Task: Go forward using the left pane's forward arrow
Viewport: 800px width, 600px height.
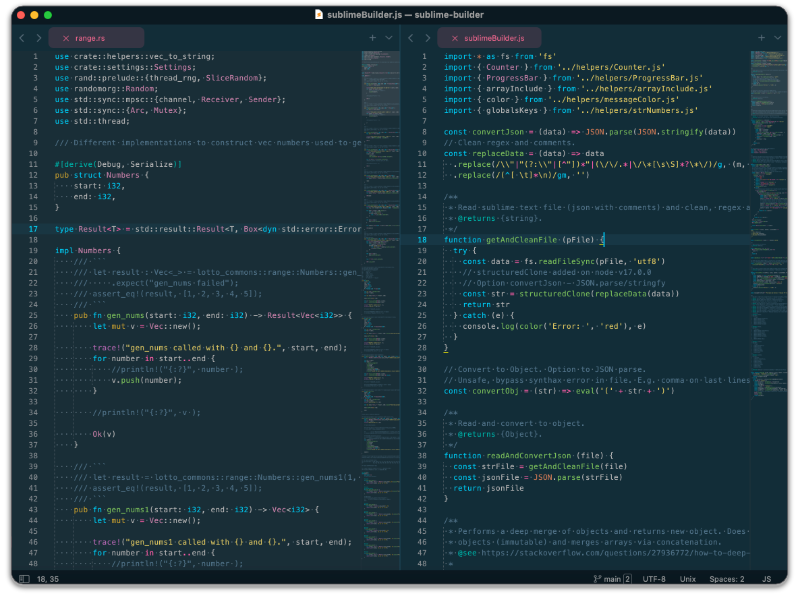Action: point(39,38)
